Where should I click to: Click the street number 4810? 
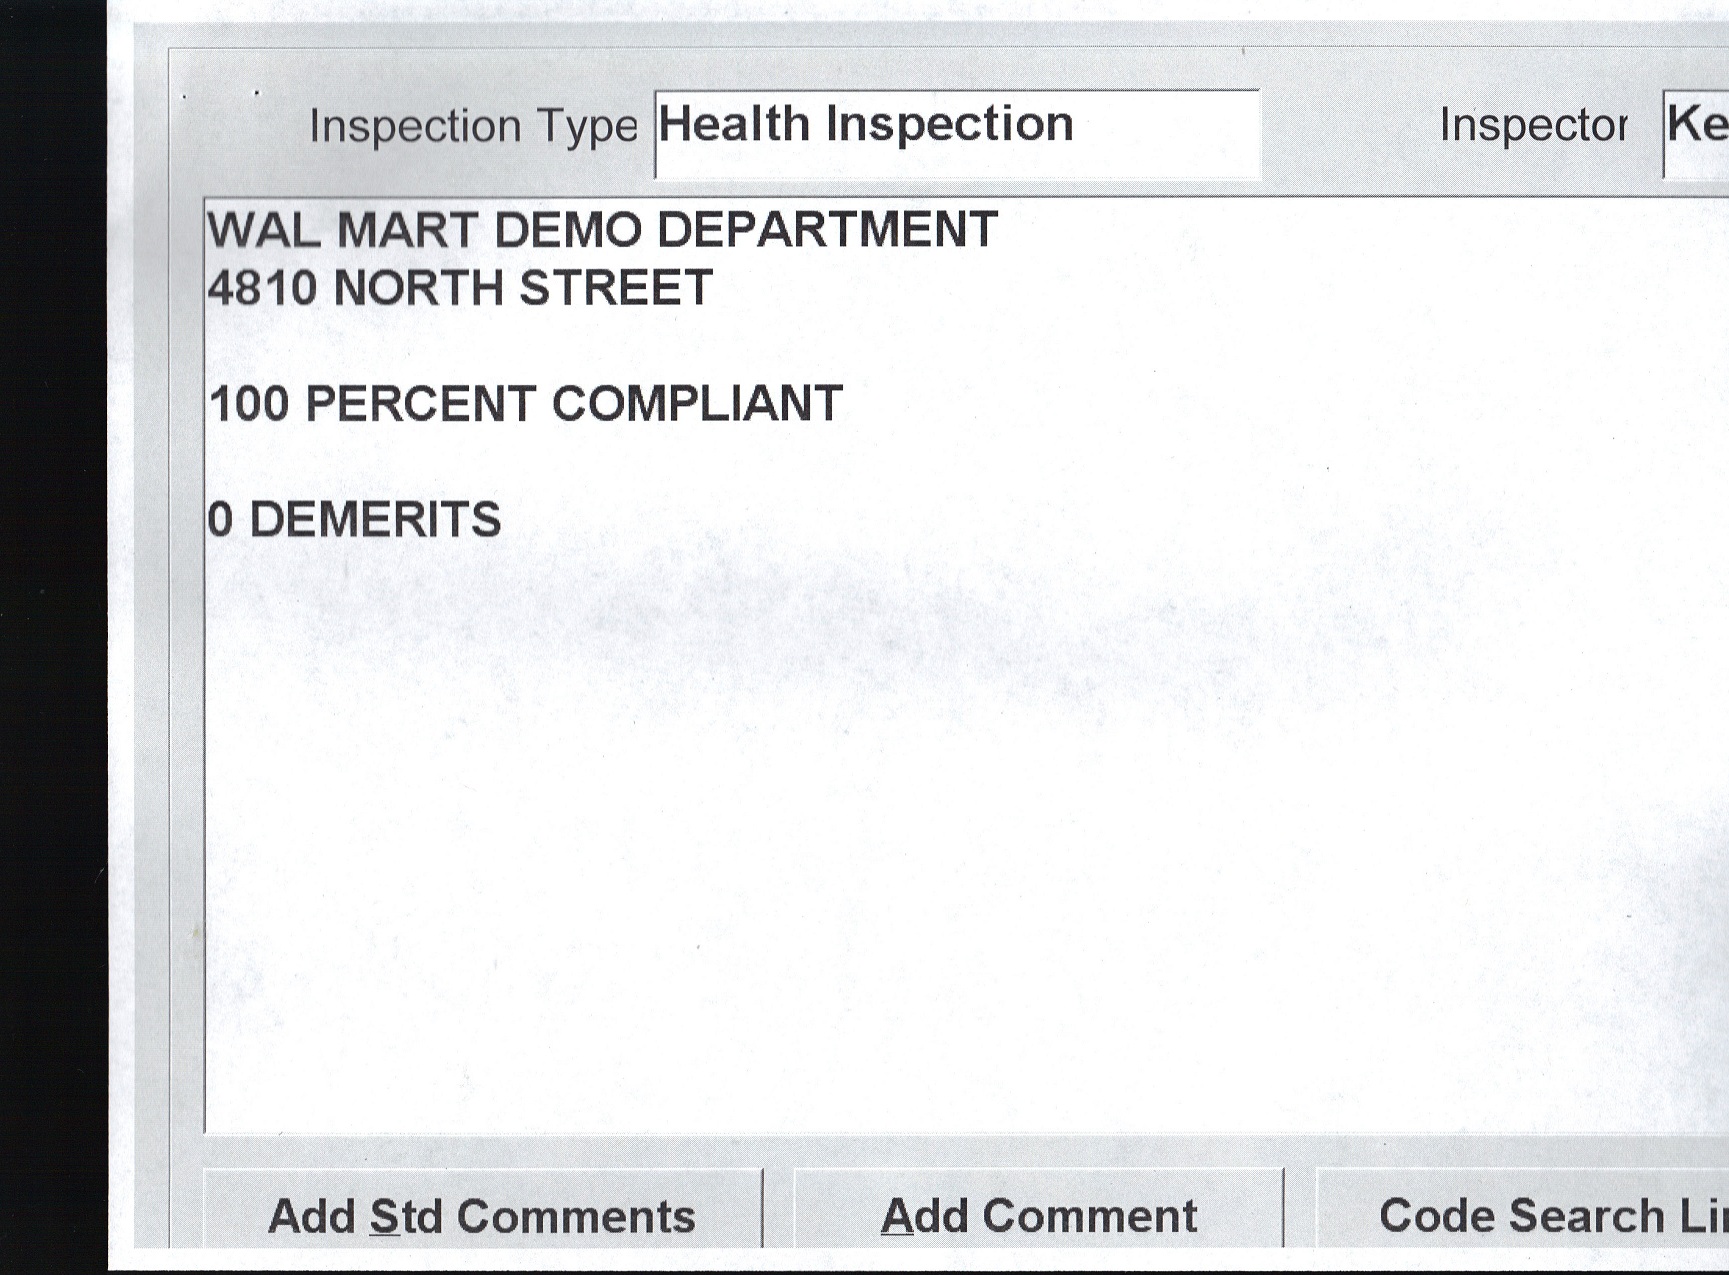[262, 289]
